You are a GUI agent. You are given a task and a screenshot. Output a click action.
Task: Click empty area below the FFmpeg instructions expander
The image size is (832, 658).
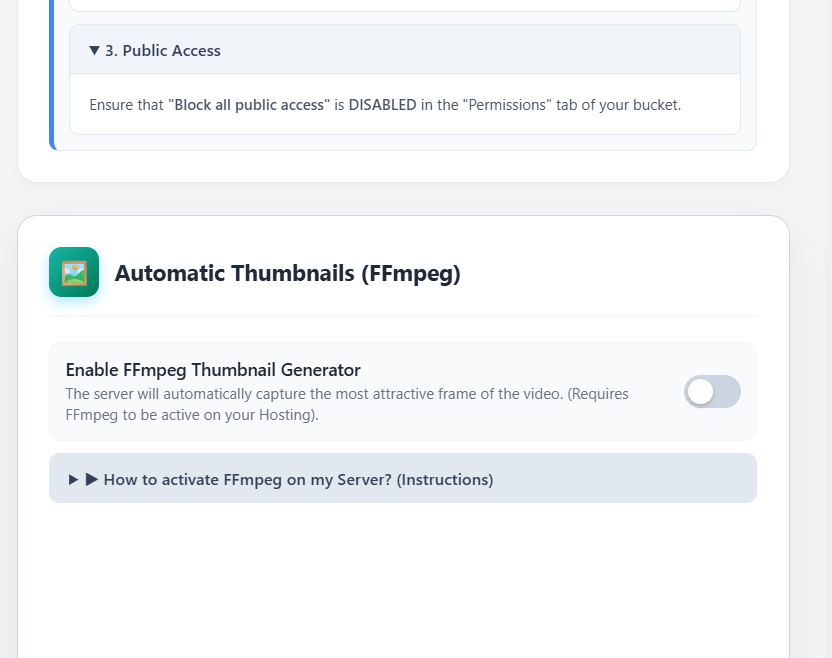pyautogui.click(x=402, y=580)
